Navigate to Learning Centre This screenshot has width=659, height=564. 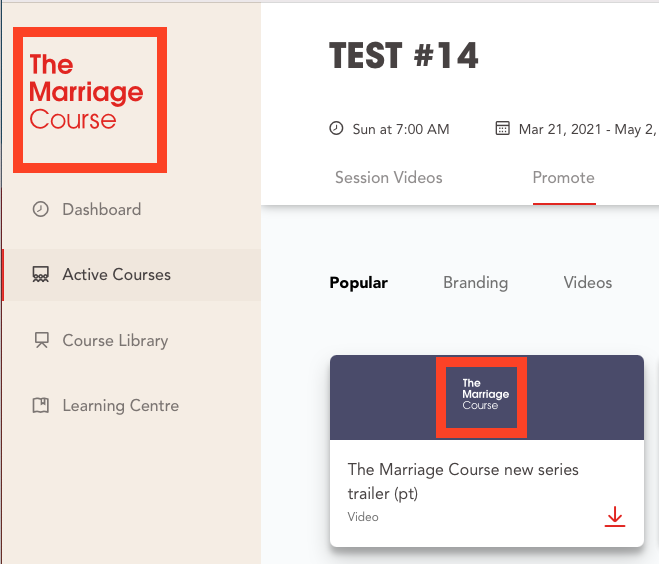tap(121, 405)
